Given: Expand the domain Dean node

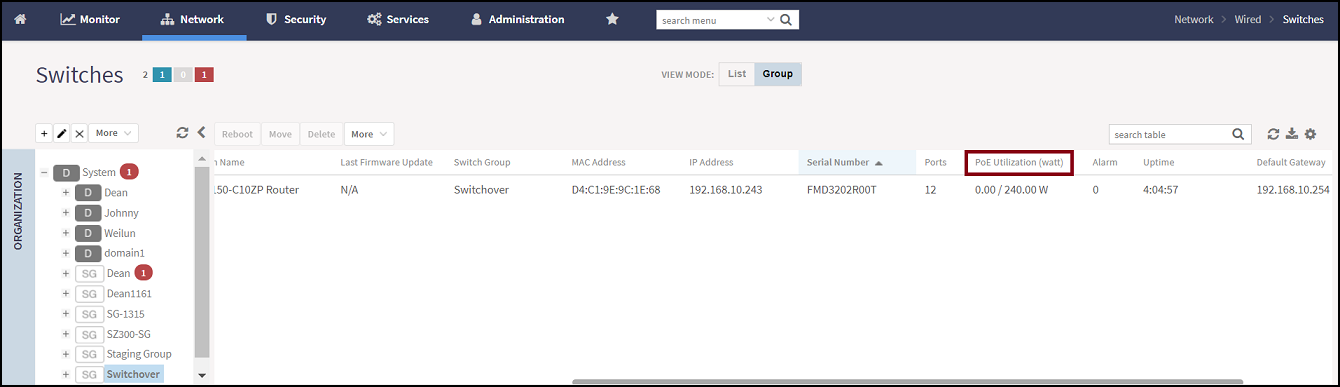Looking at the screenshot, I should click(66, 192).
